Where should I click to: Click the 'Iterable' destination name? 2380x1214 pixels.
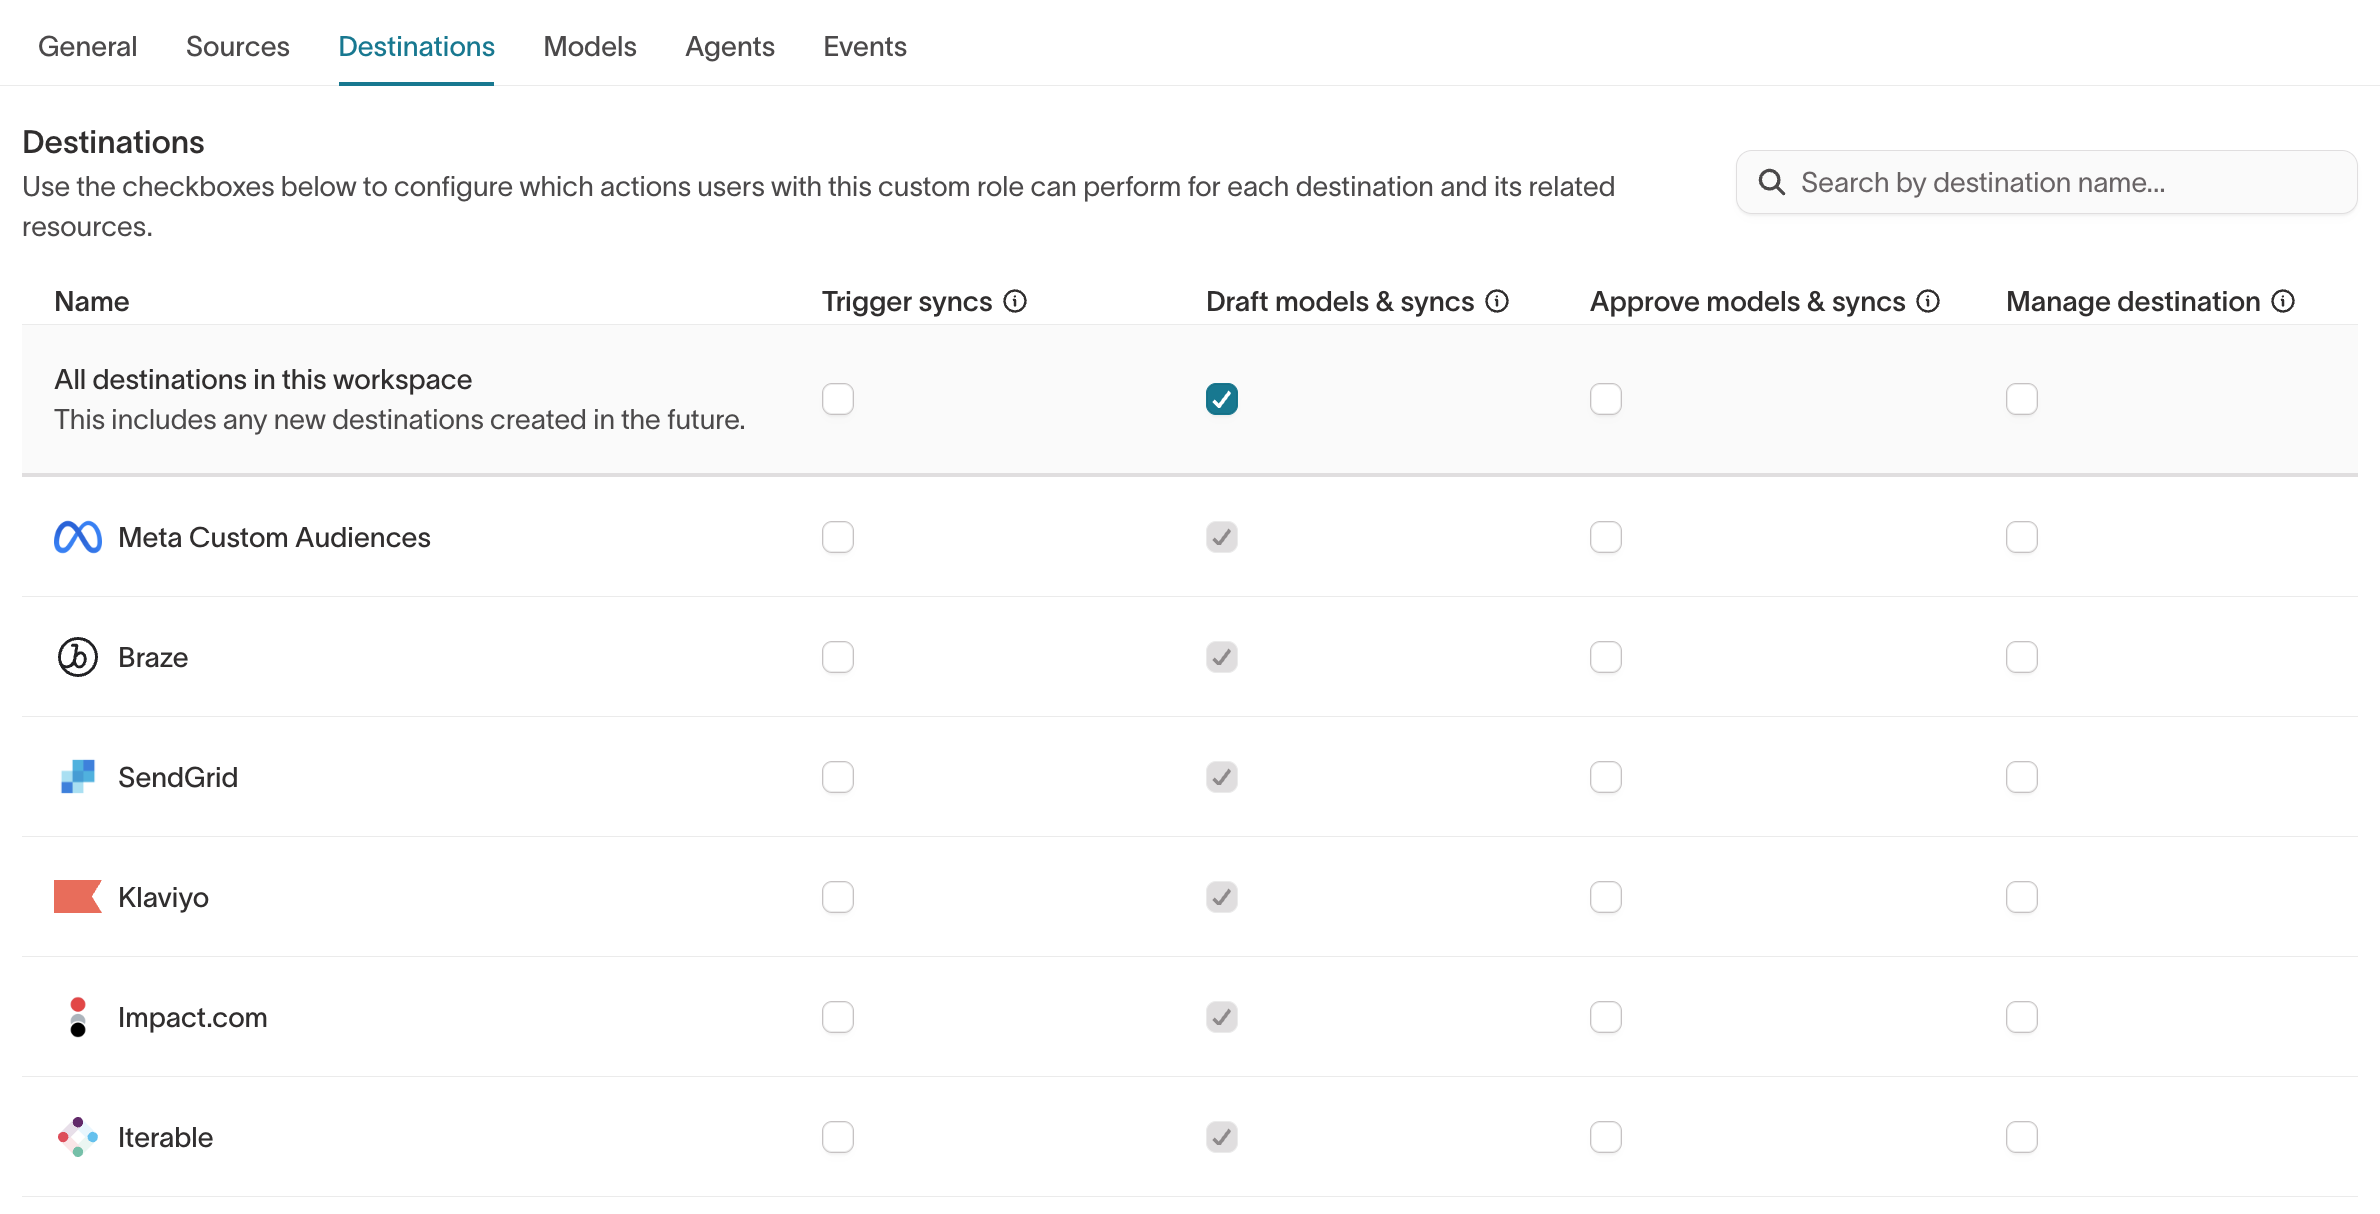point(165,1137)
